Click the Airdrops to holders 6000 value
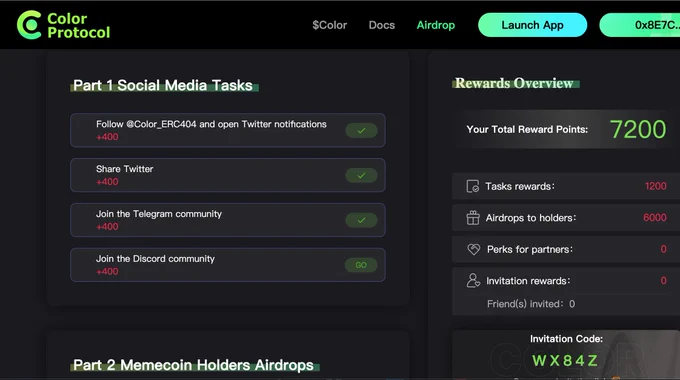 pos(655,218)
